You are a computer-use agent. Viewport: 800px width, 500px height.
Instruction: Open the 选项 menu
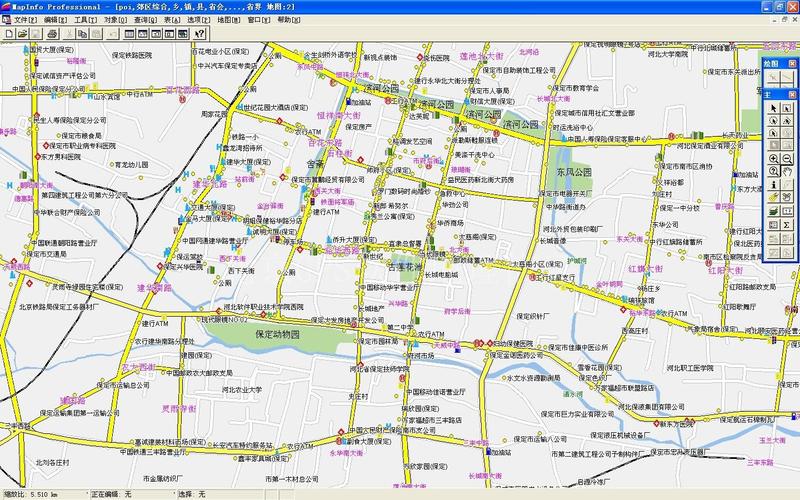198,20
